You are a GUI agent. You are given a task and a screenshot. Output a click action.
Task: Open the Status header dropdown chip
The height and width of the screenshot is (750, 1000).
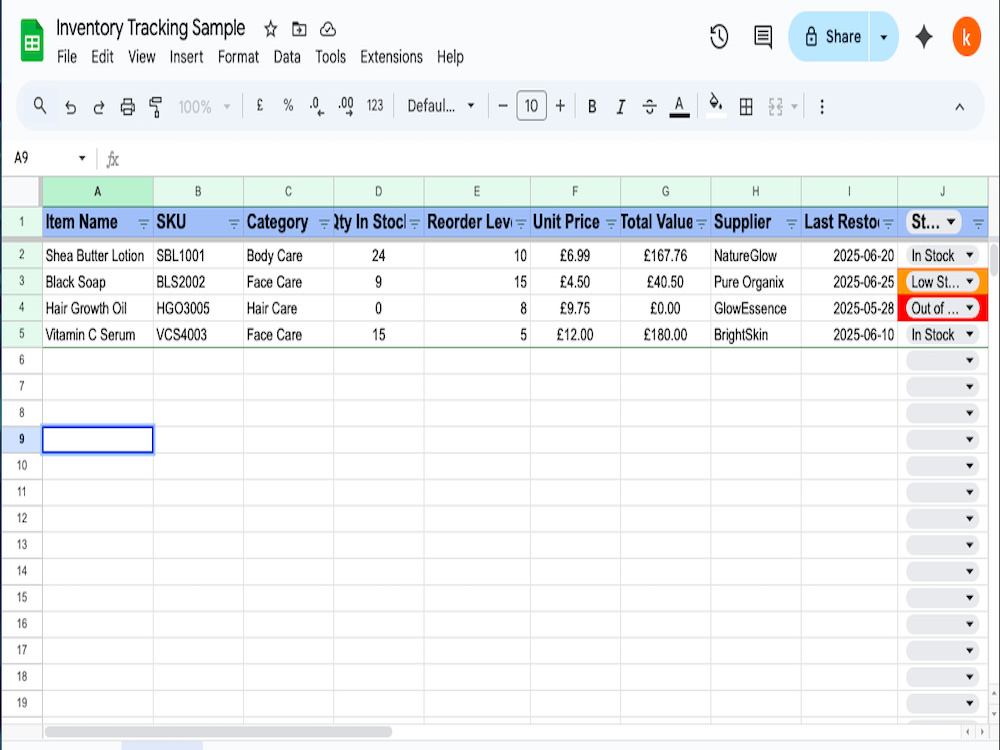click(x=934, y=222)
